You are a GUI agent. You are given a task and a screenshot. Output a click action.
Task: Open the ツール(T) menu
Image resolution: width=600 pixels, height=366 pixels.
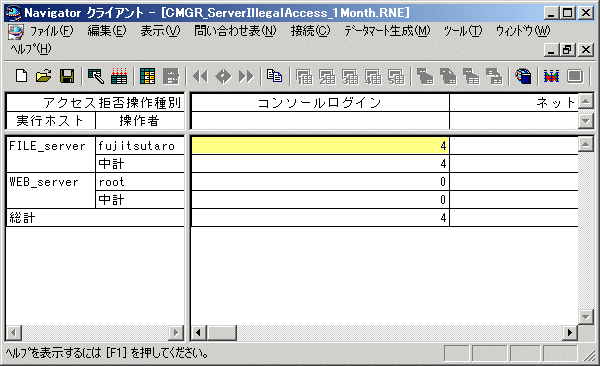pos(463,31)
